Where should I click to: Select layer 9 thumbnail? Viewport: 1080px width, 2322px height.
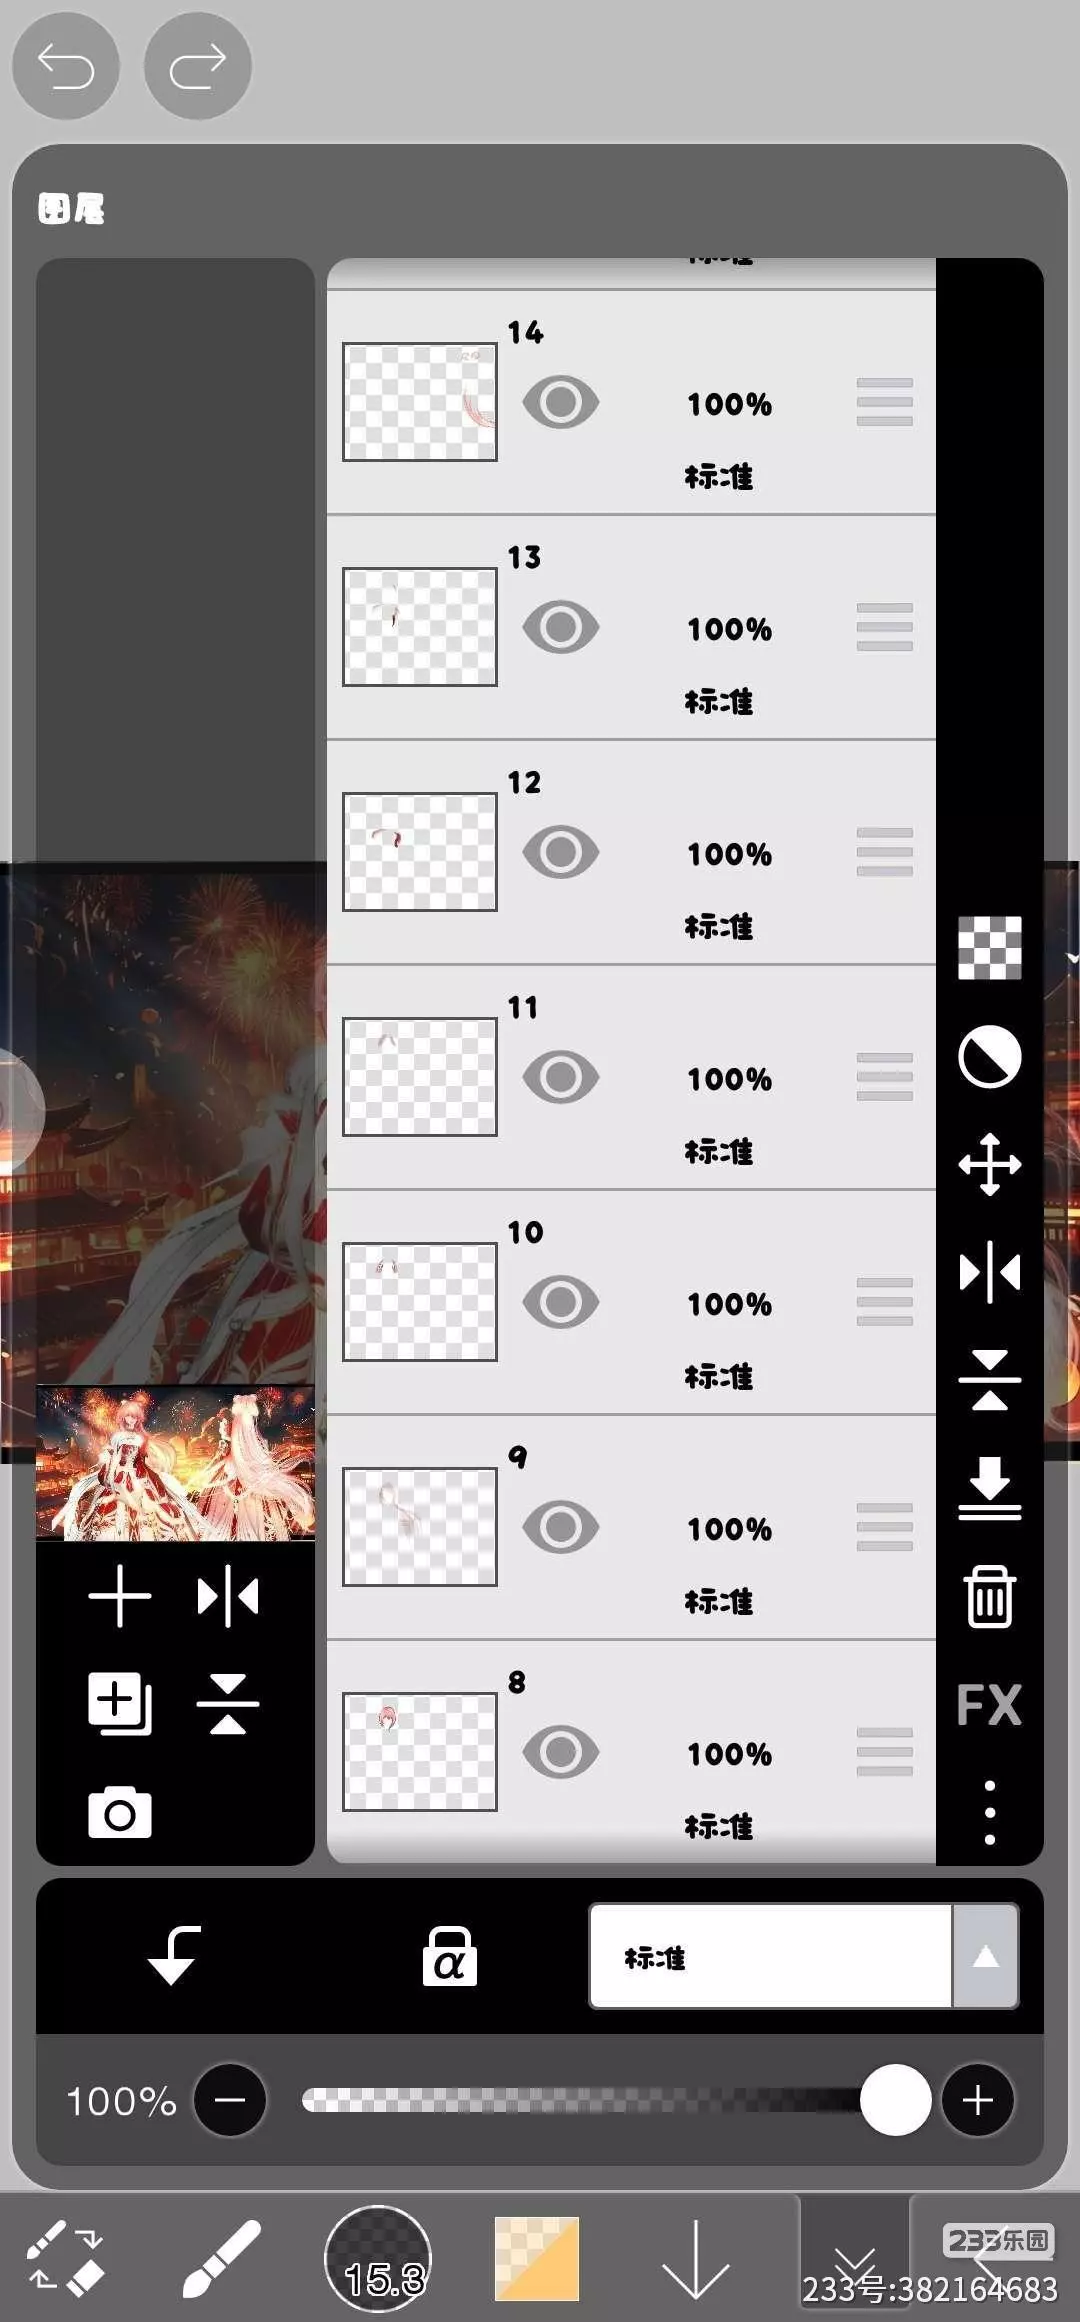click(x=420, y=1527)
